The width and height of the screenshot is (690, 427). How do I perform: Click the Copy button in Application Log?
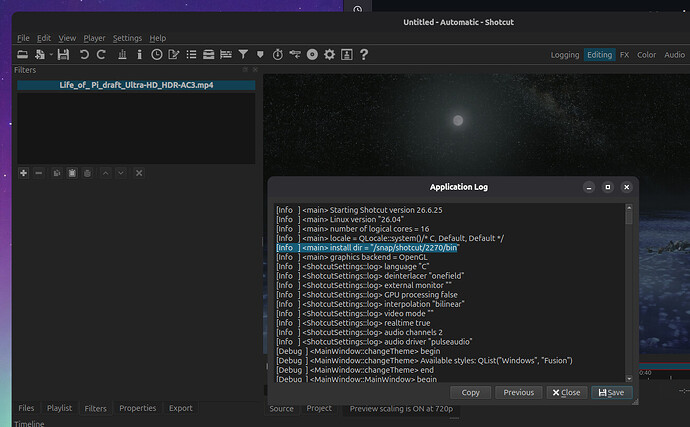(470, 392)
